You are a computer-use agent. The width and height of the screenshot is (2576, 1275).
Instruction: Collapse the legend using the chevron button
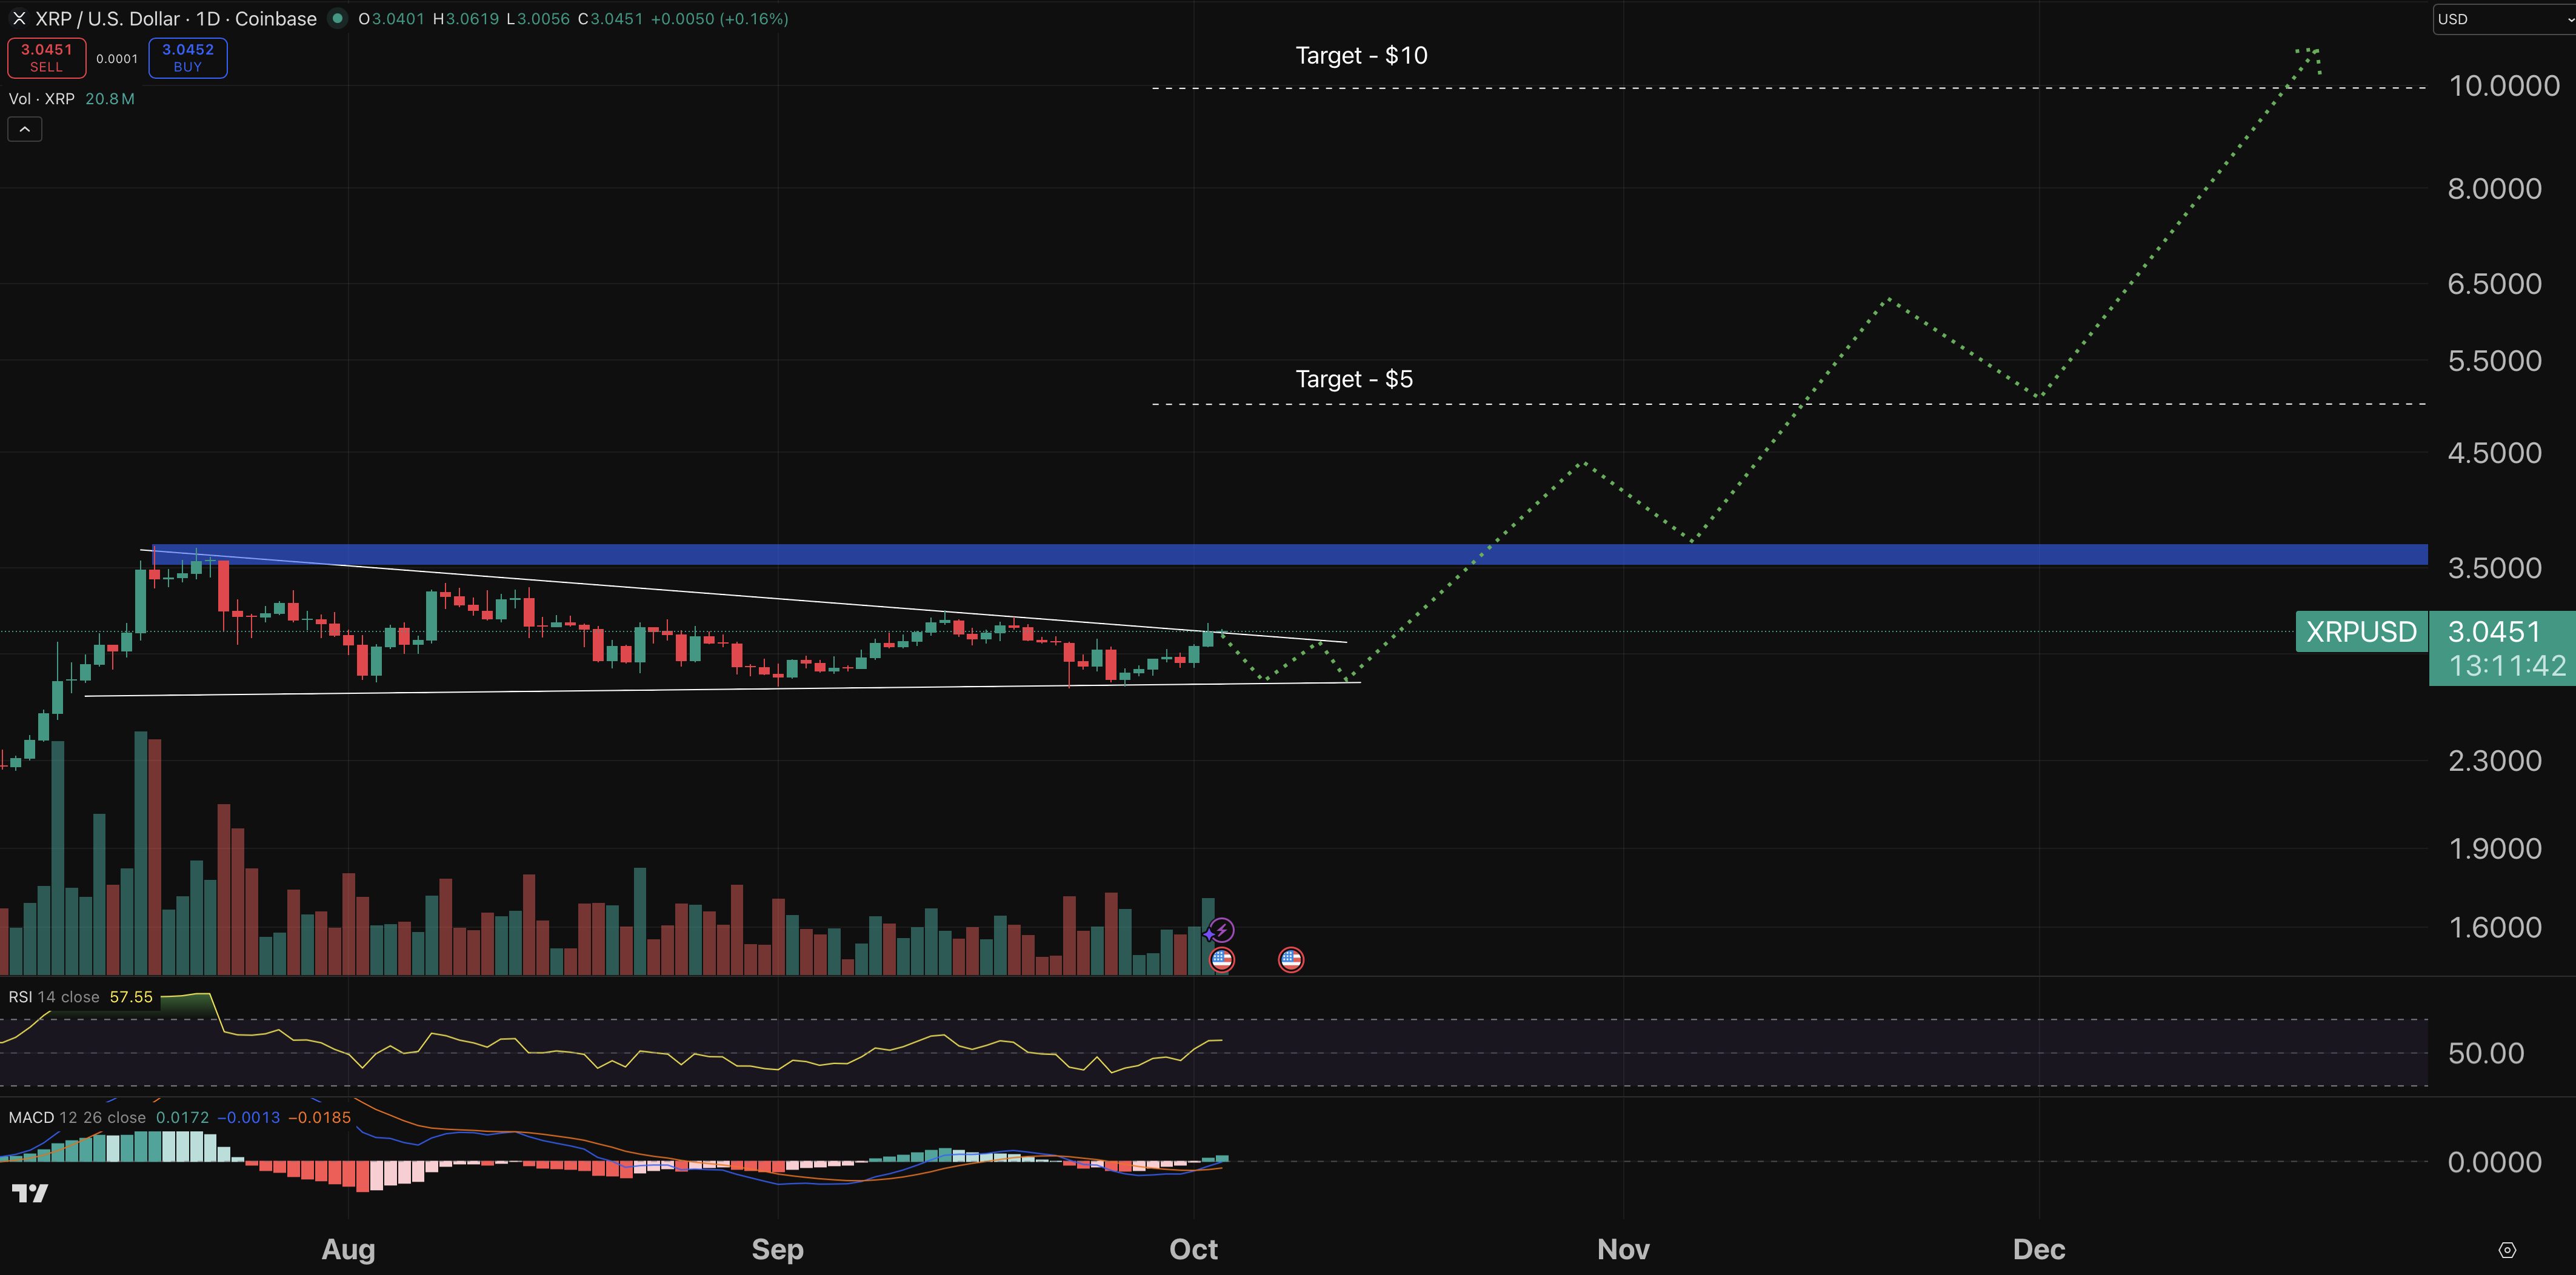click(x=24, y=128)
